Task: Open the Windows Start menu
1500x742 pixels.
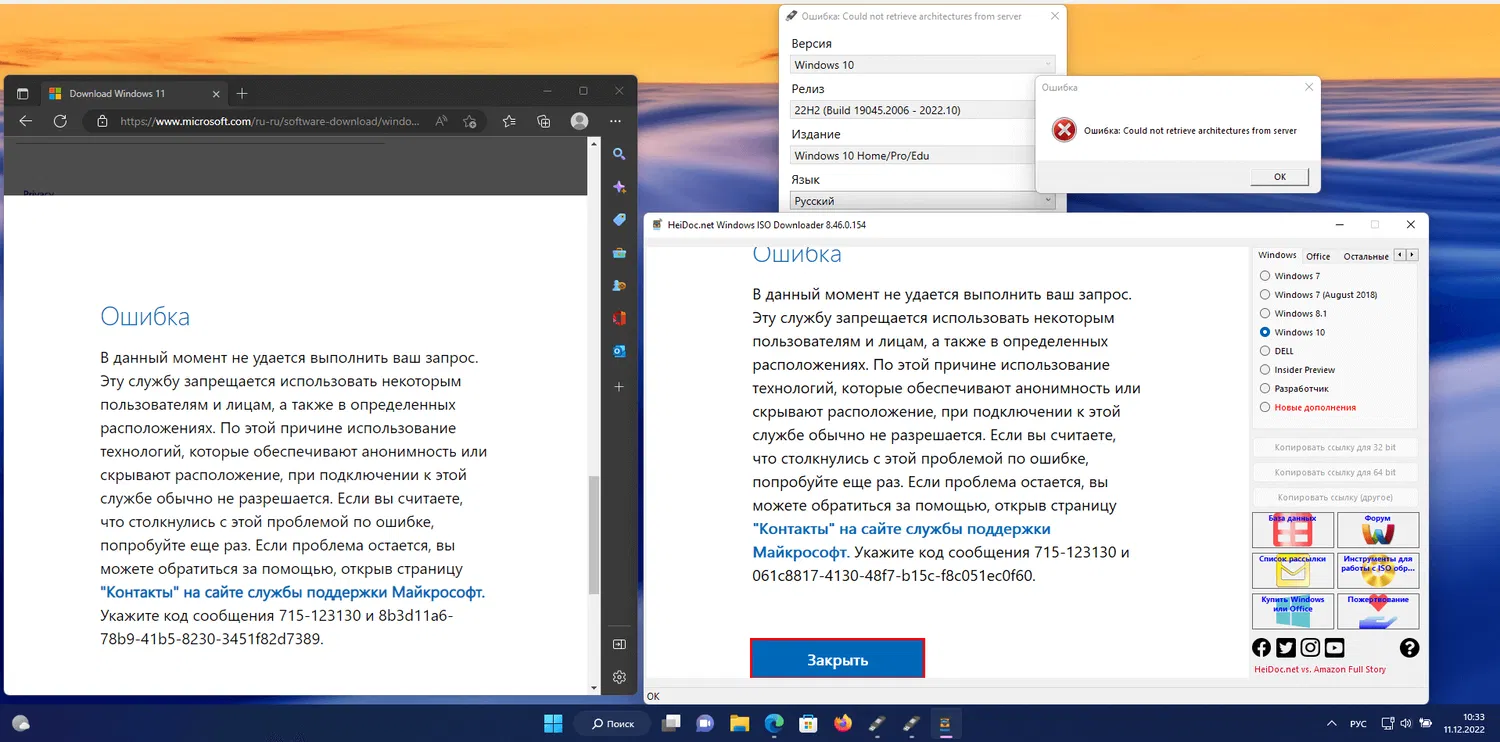Action: coord(553,723)
